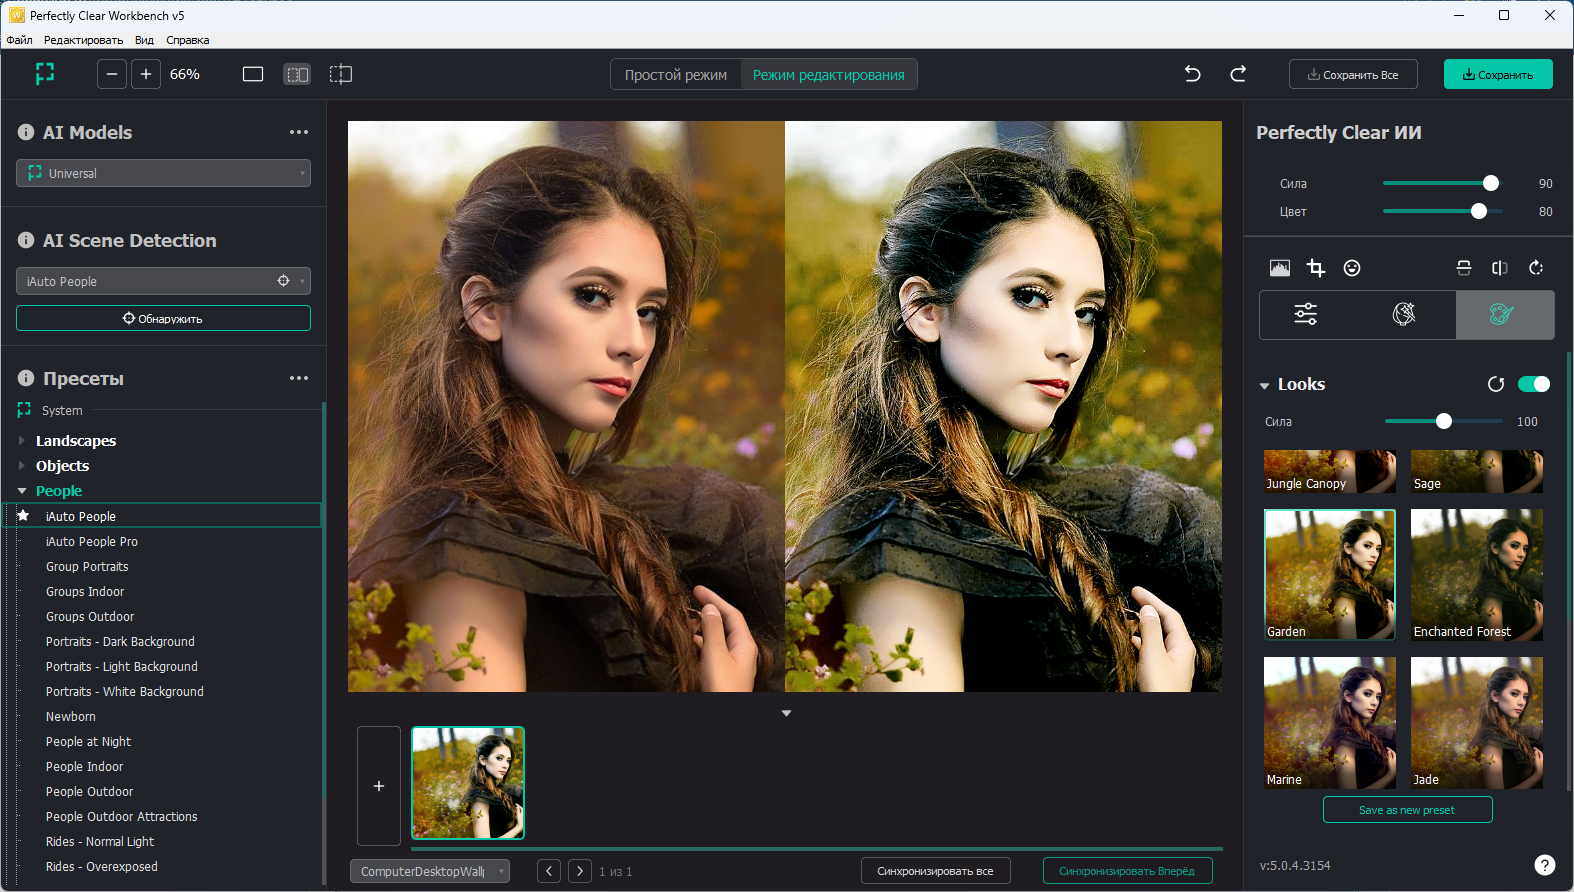Switch to Простой режим tab
This screenshot has height=892, width=1574.
[676, 75]
